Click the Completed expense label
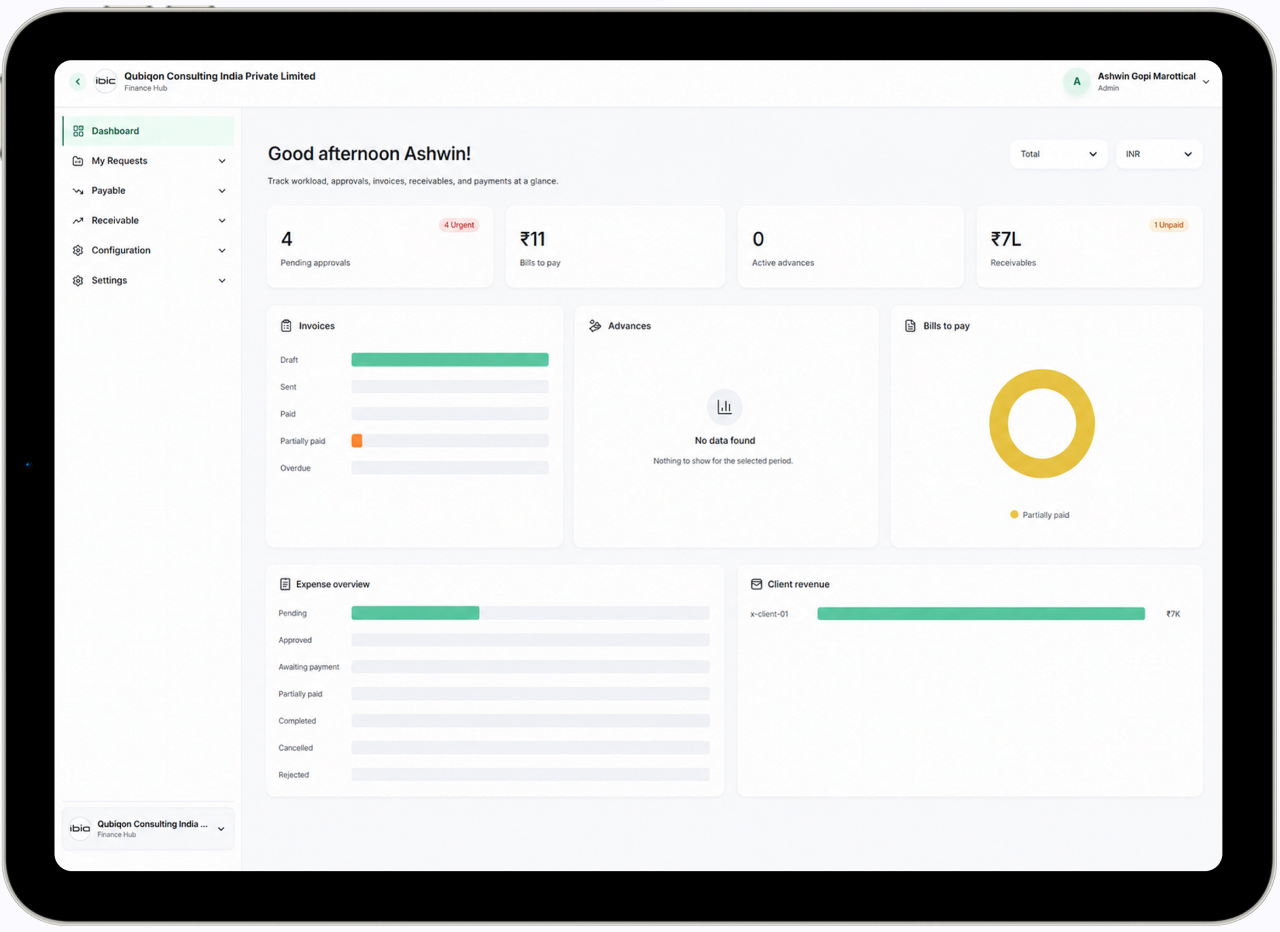1280x932 pixels. point(297,721)
